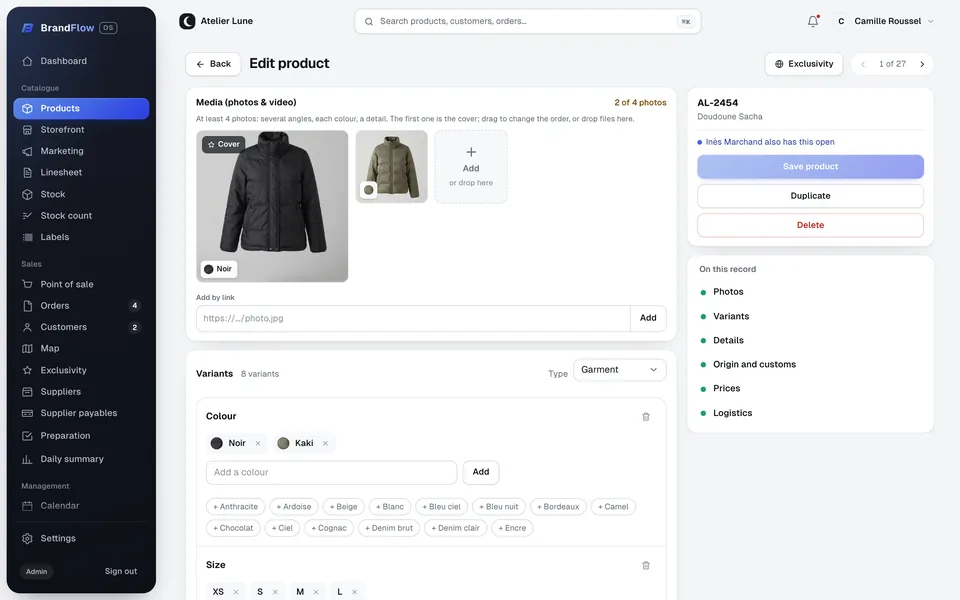This screenshot has width=960, height=600.
Task: Click the BrandFlow logo icon
Action: (x=28, y=28)
